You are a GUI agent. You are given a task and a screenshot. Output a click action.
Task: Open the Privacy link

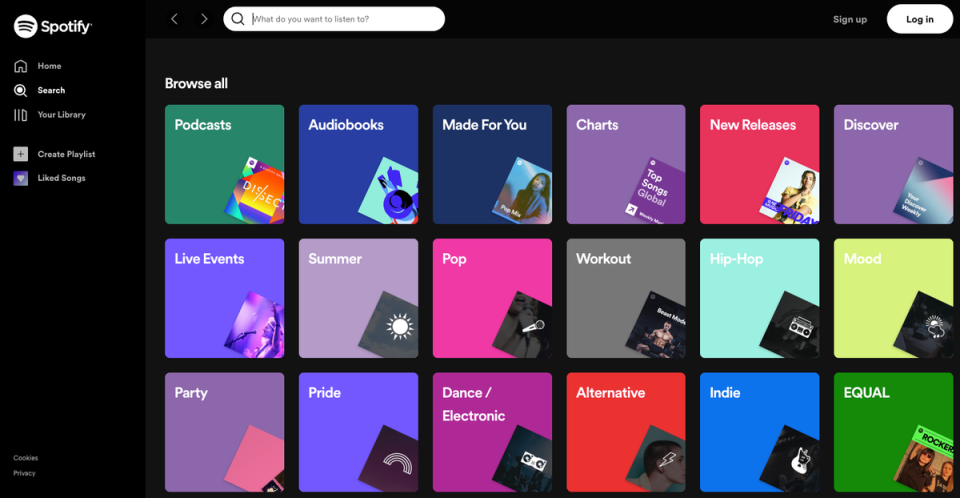[x=24, y=473]
